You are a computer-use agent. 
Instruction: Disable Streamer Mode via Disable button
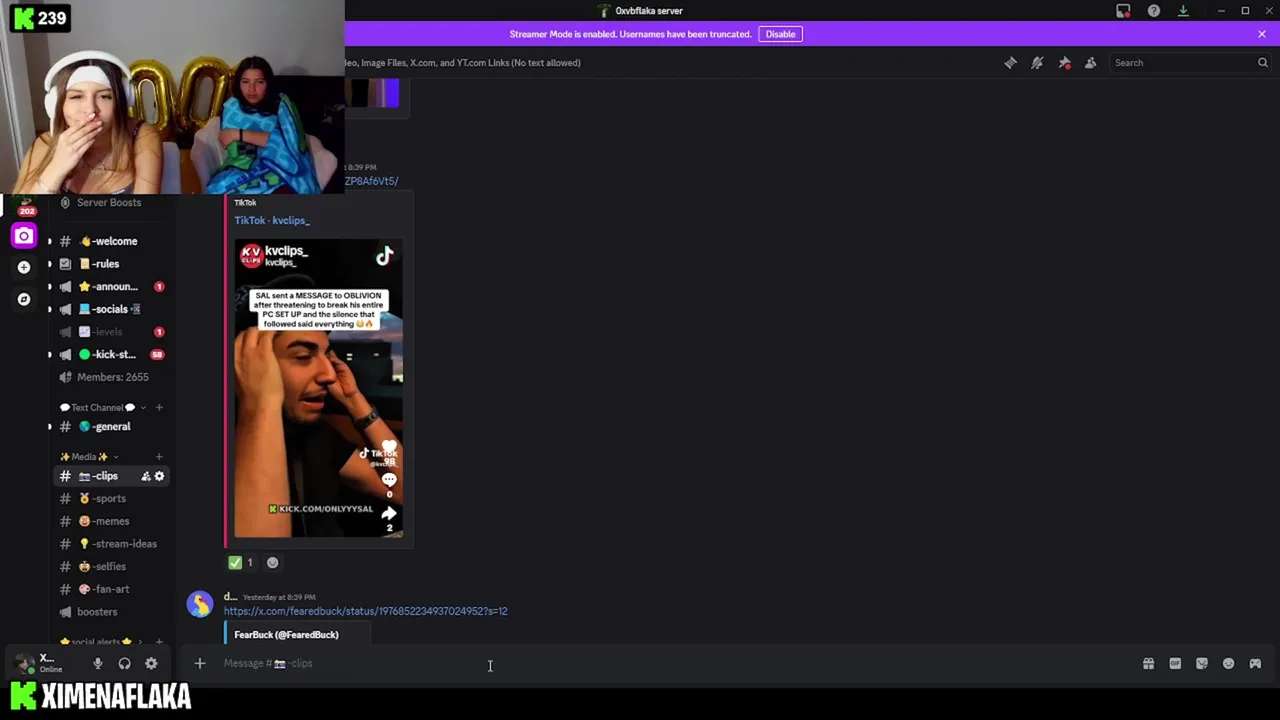pyautogui.click(x=780, y=34)
